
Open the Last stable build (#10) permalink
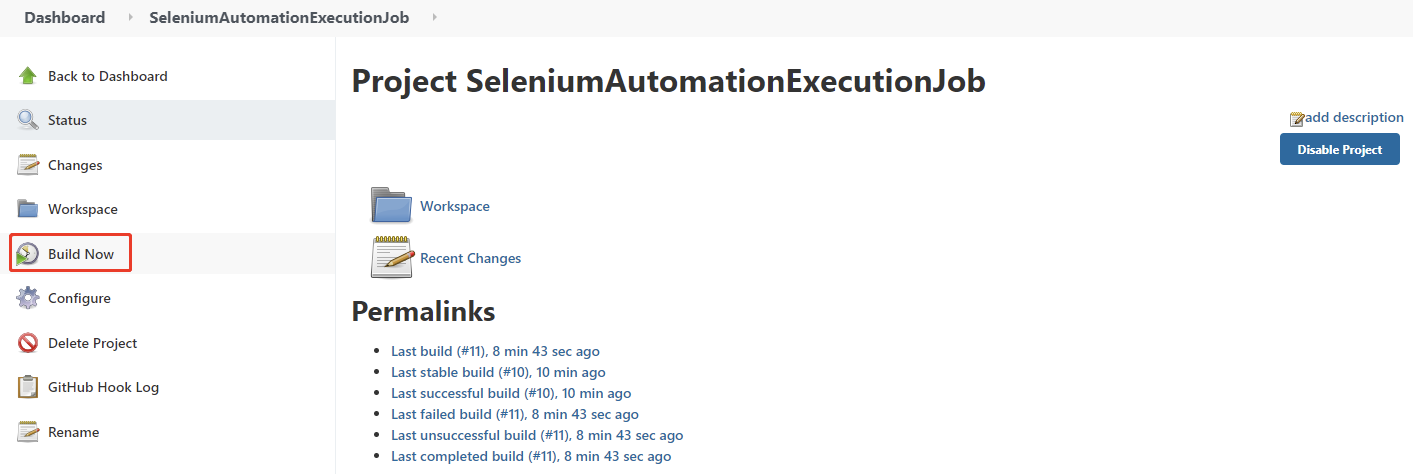click(x=498, y=372)
